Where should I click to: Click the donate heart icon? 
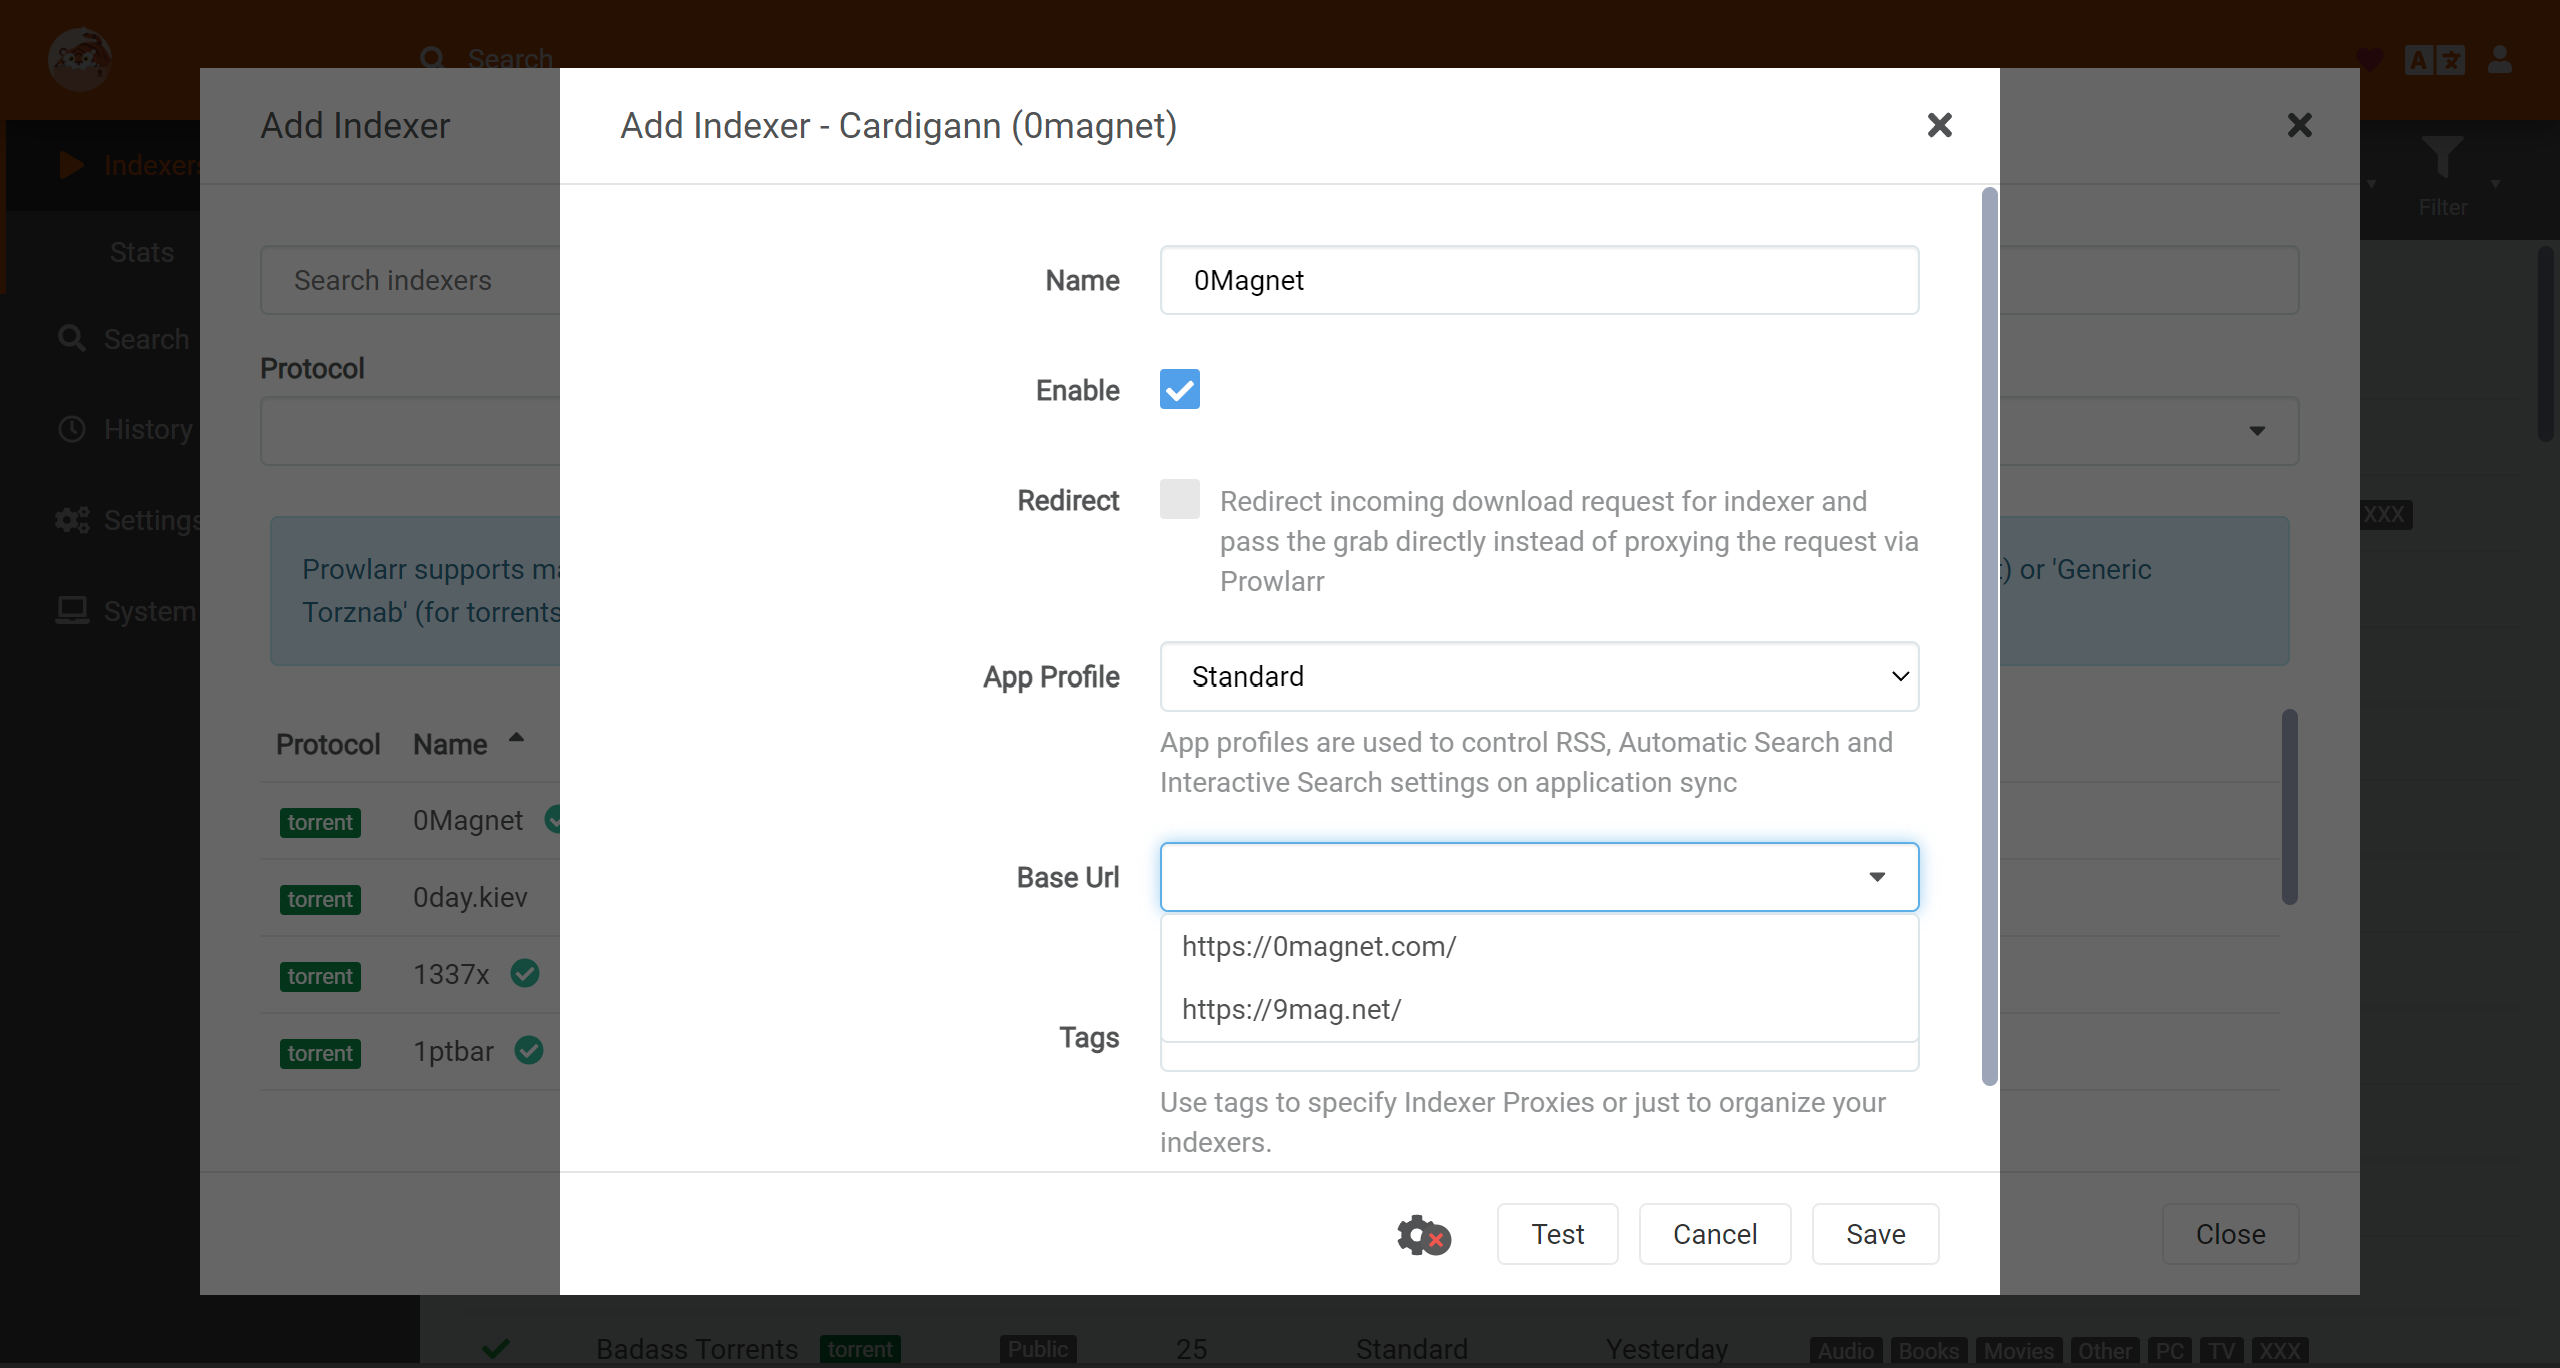[2369, 60]
